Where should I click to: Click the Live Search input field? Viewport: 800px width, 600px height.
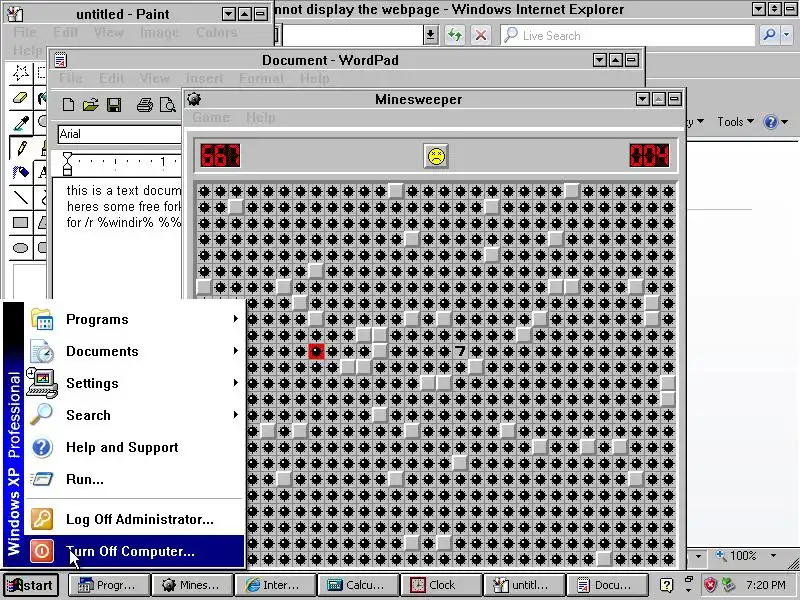click(628, 35)
